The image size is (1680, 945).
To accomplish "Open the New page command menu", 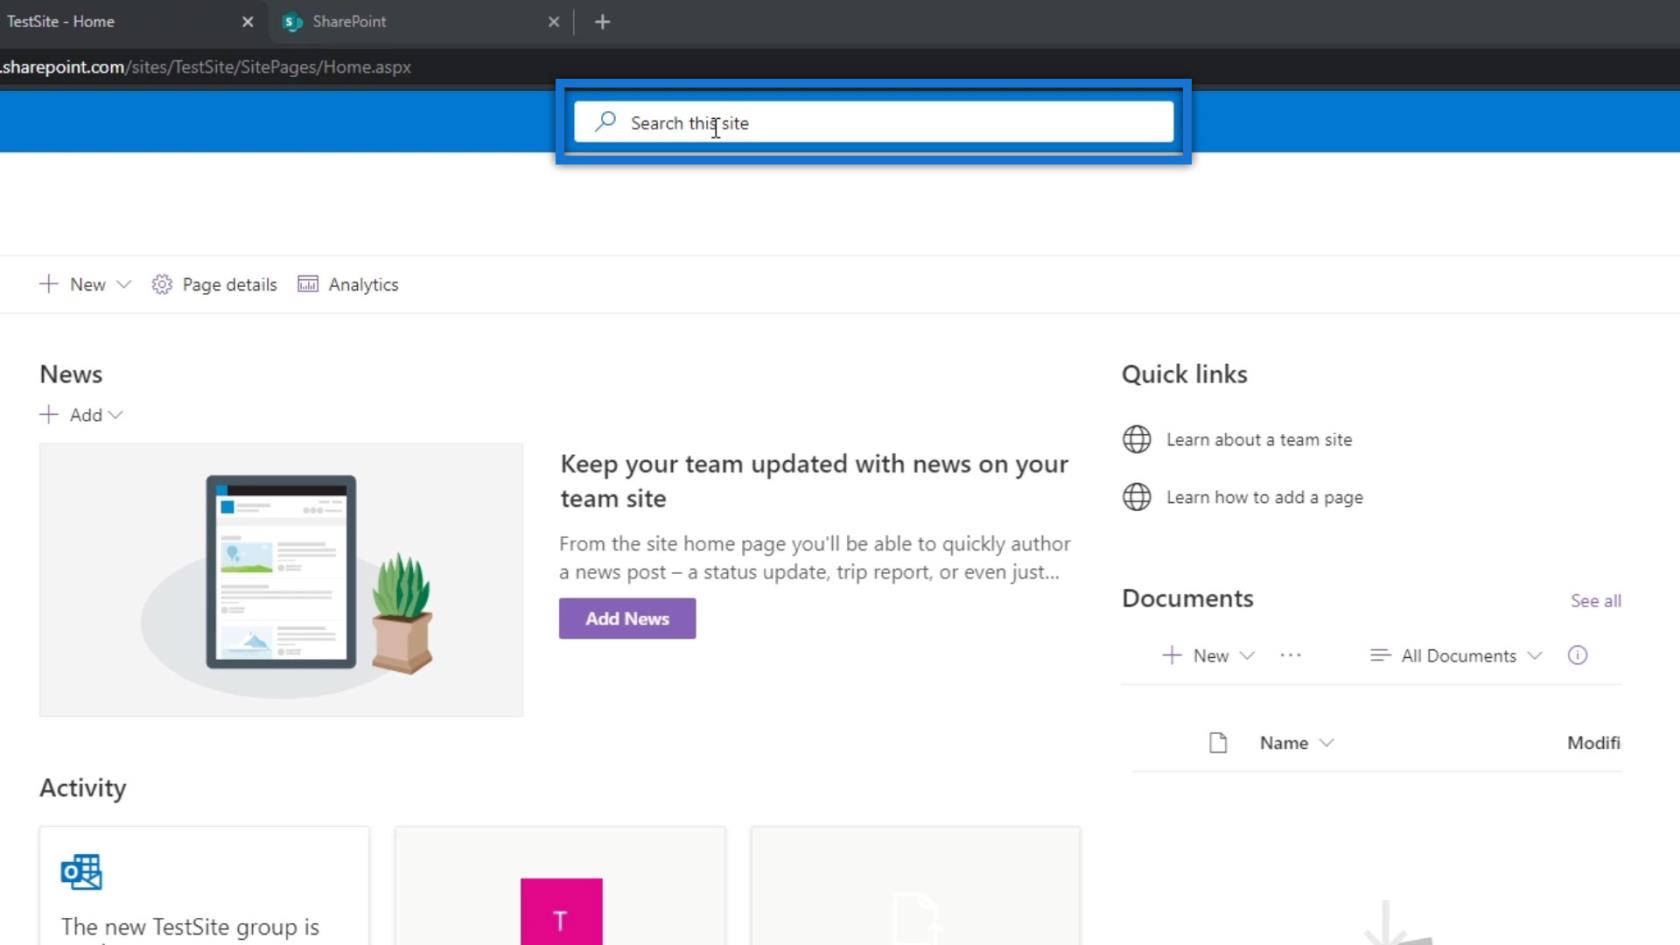I will pyautogui.click(x=85, y=284).
